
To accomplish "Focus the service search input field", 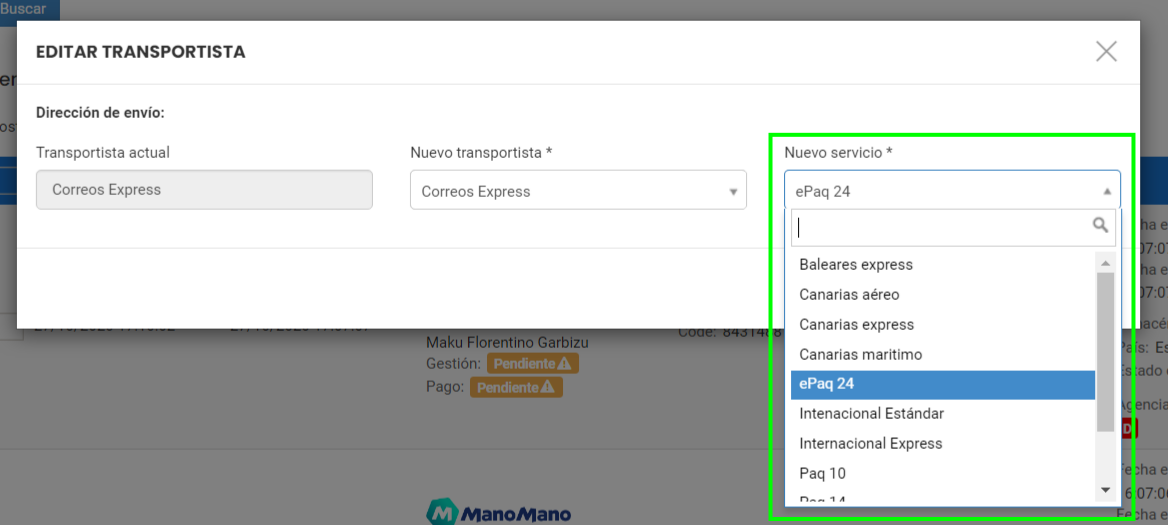I will [x=953, y=228].
